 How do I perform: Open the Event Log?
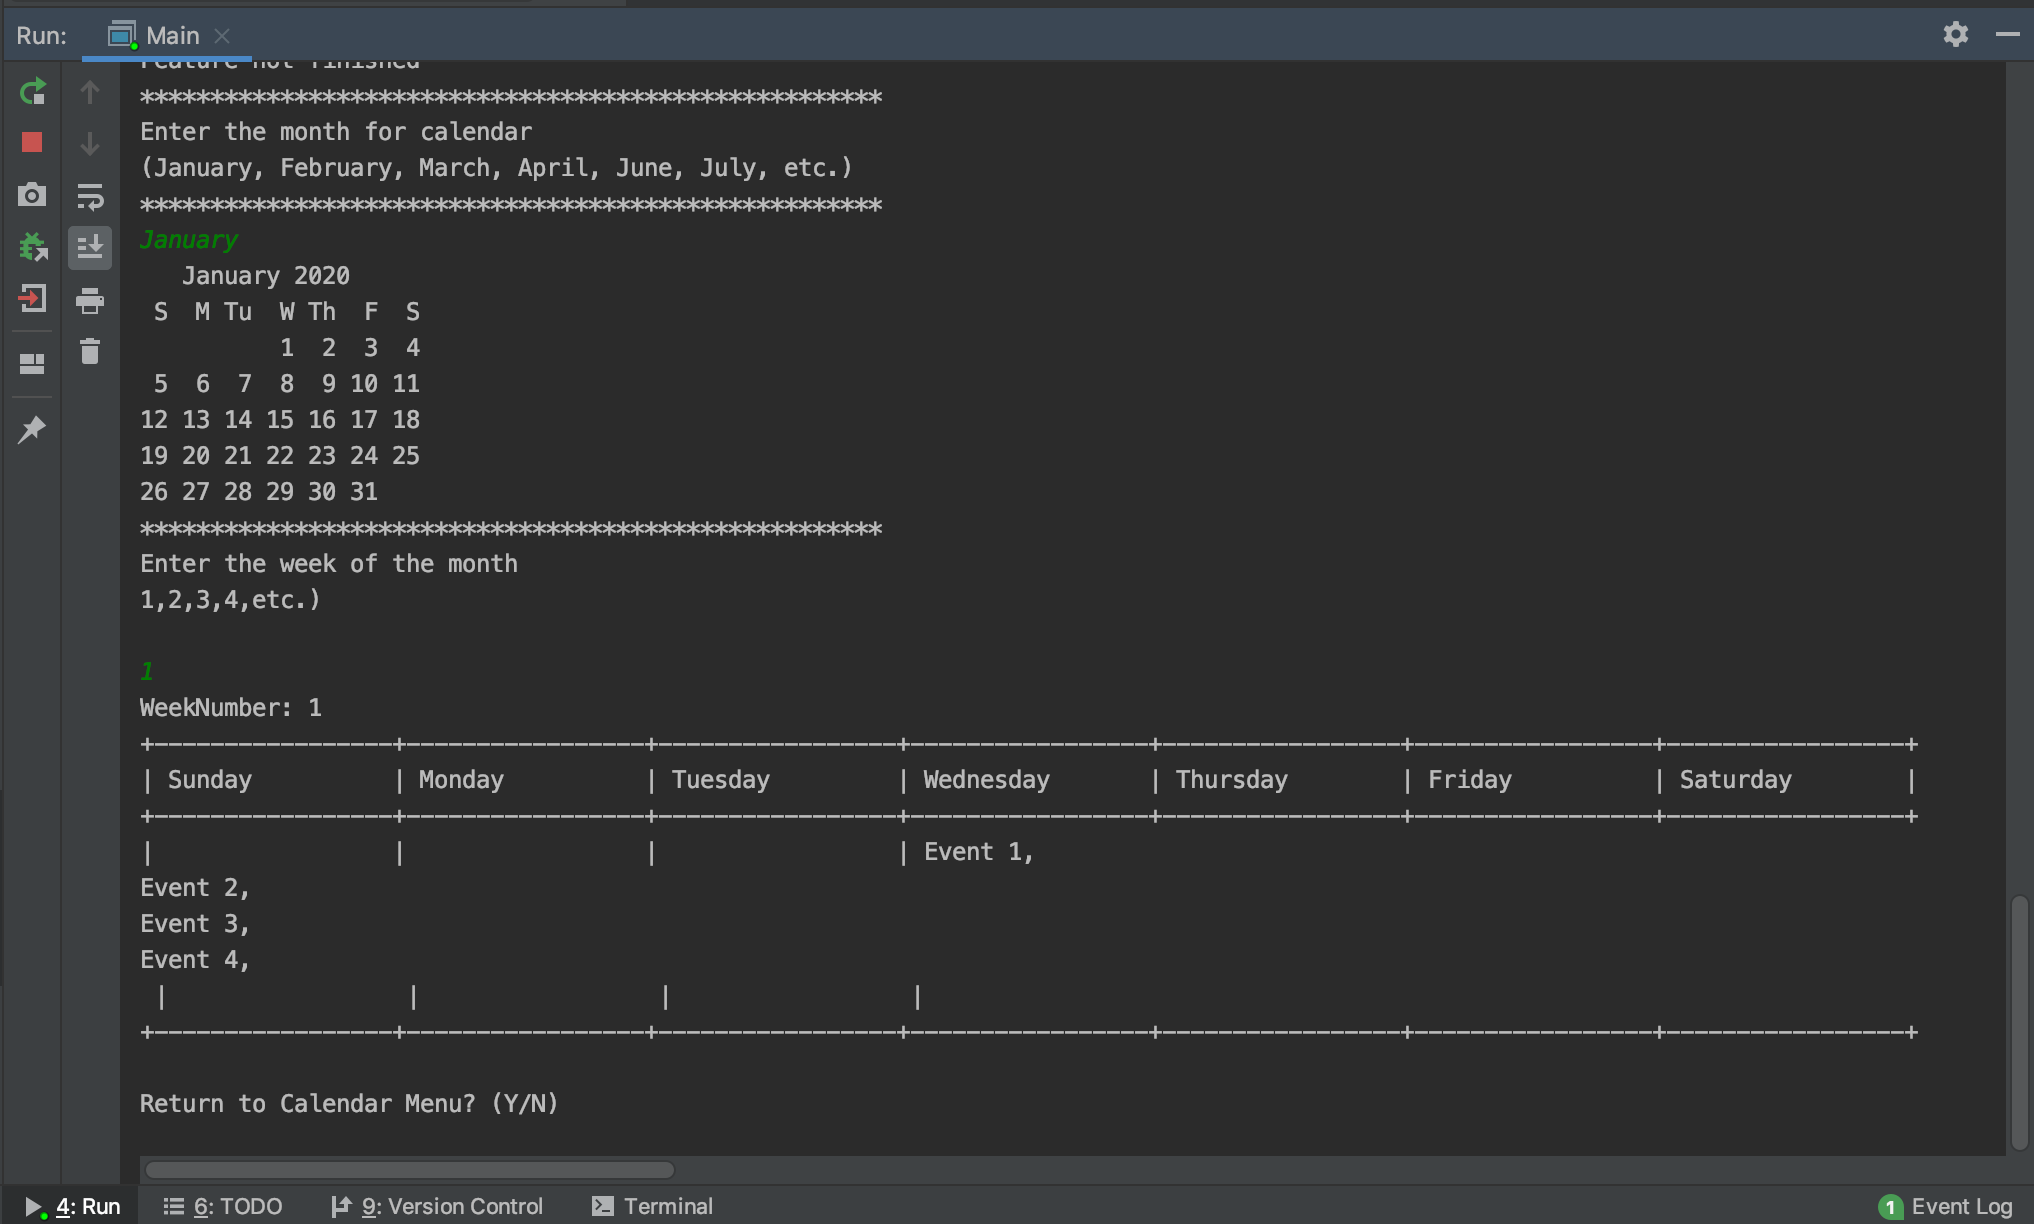1946,1206
